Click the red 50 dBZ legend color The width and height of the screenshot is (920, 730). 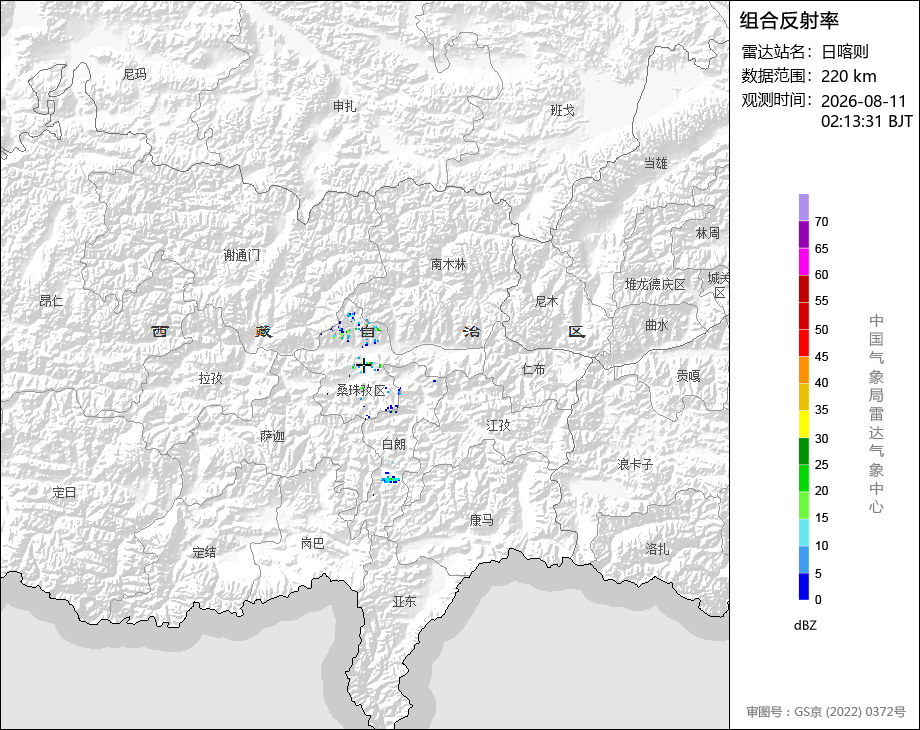point(804,316)
